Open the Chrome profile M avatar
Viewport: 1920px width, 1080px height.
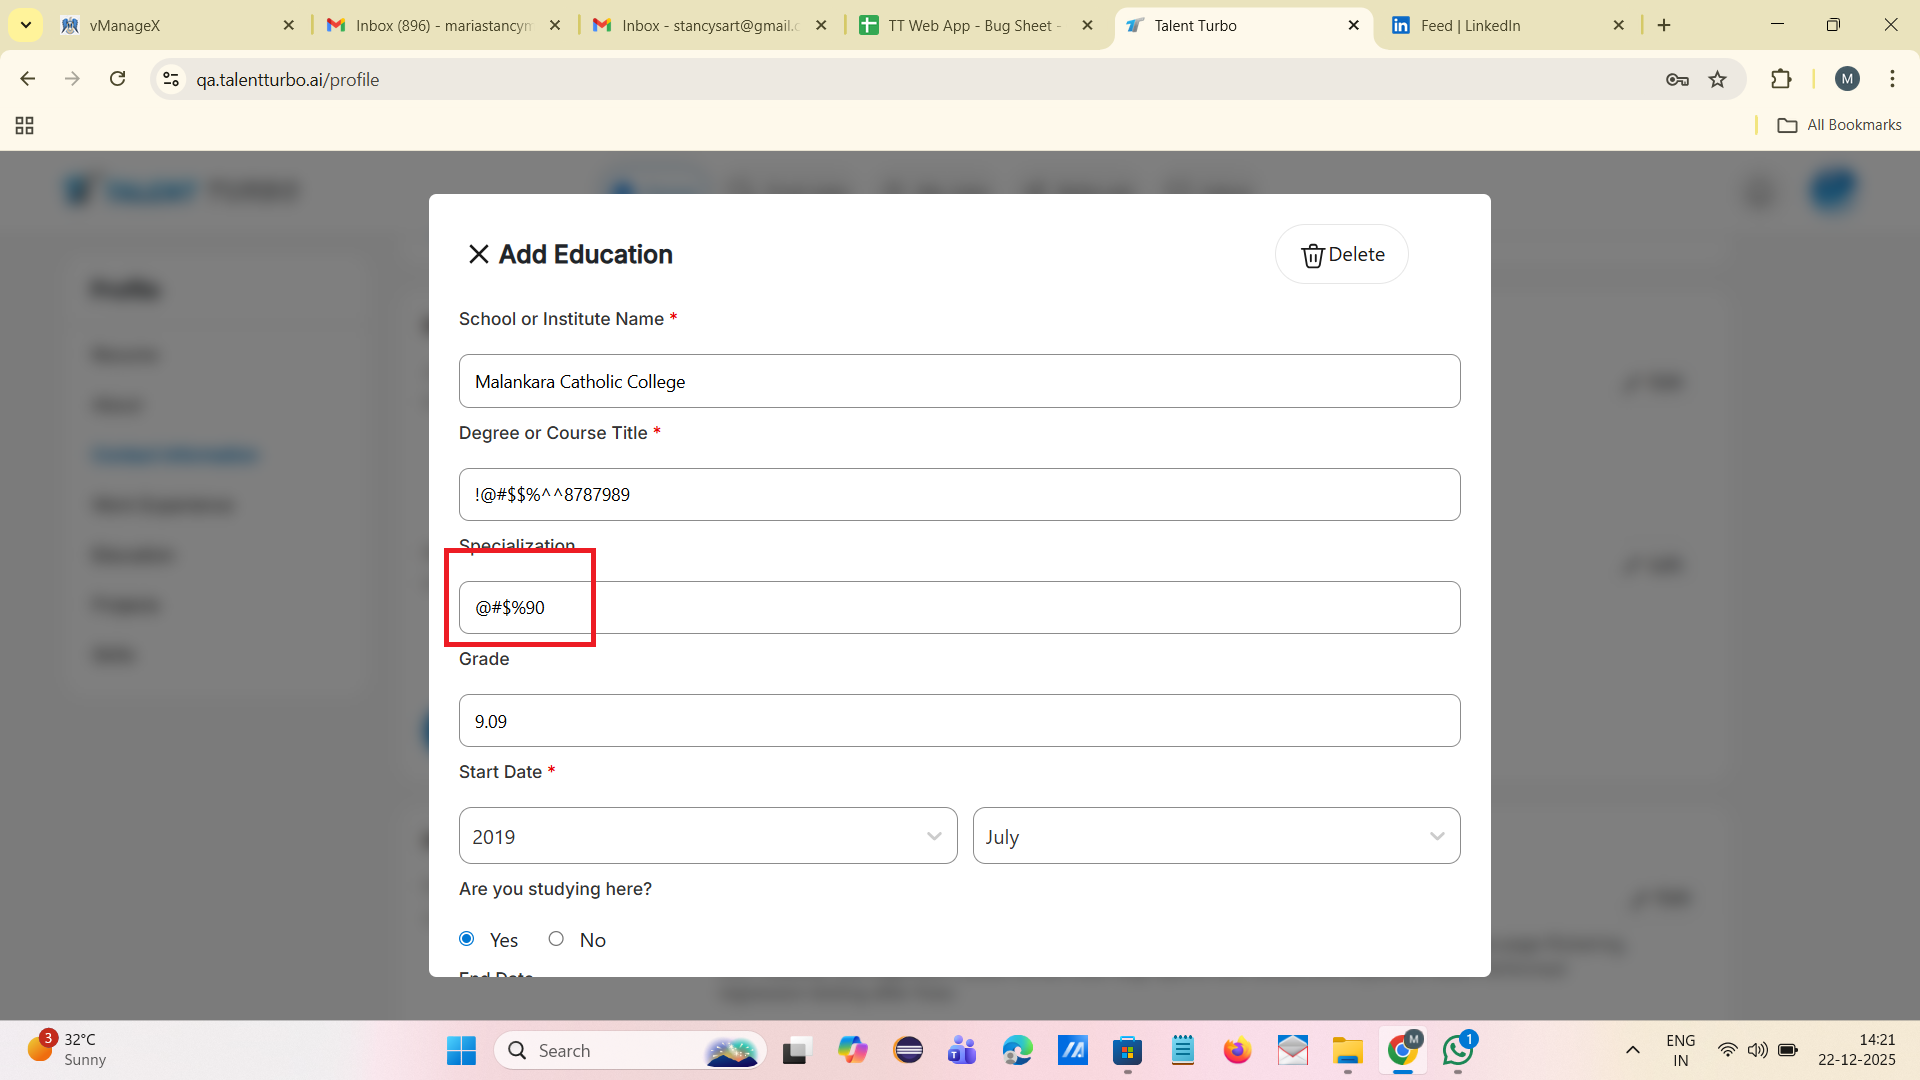[1847, 79]
